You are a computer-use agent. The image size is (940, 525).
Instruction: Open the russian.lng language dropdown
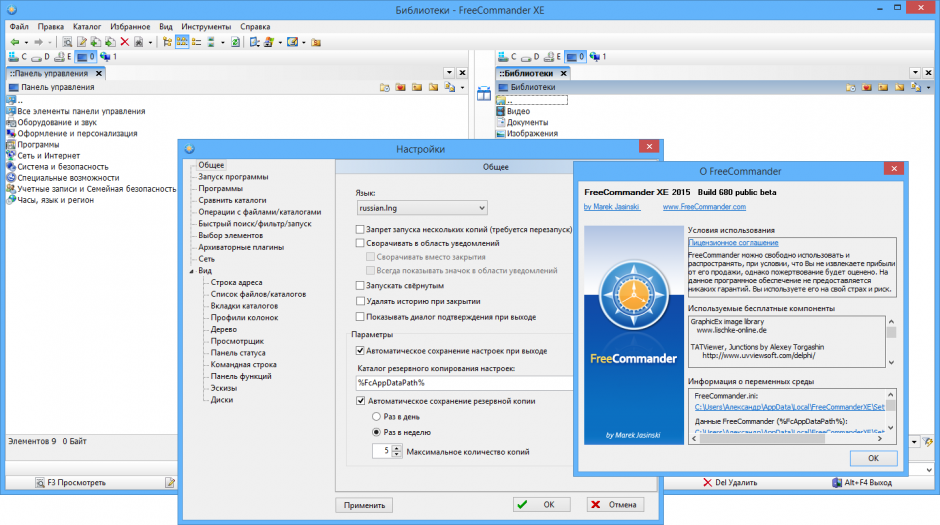(421, 208)
